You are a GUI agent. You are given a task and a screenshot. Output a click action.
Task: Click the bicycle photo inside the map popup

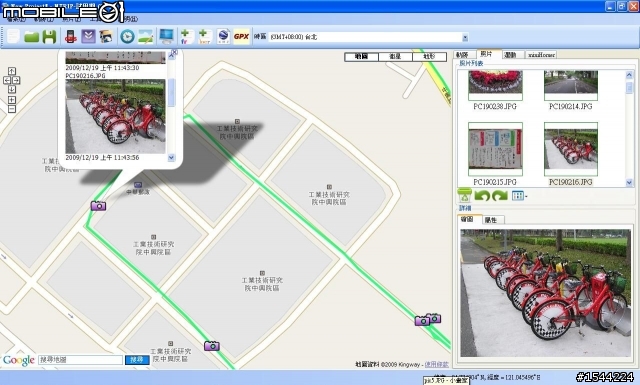click(116, 116)
